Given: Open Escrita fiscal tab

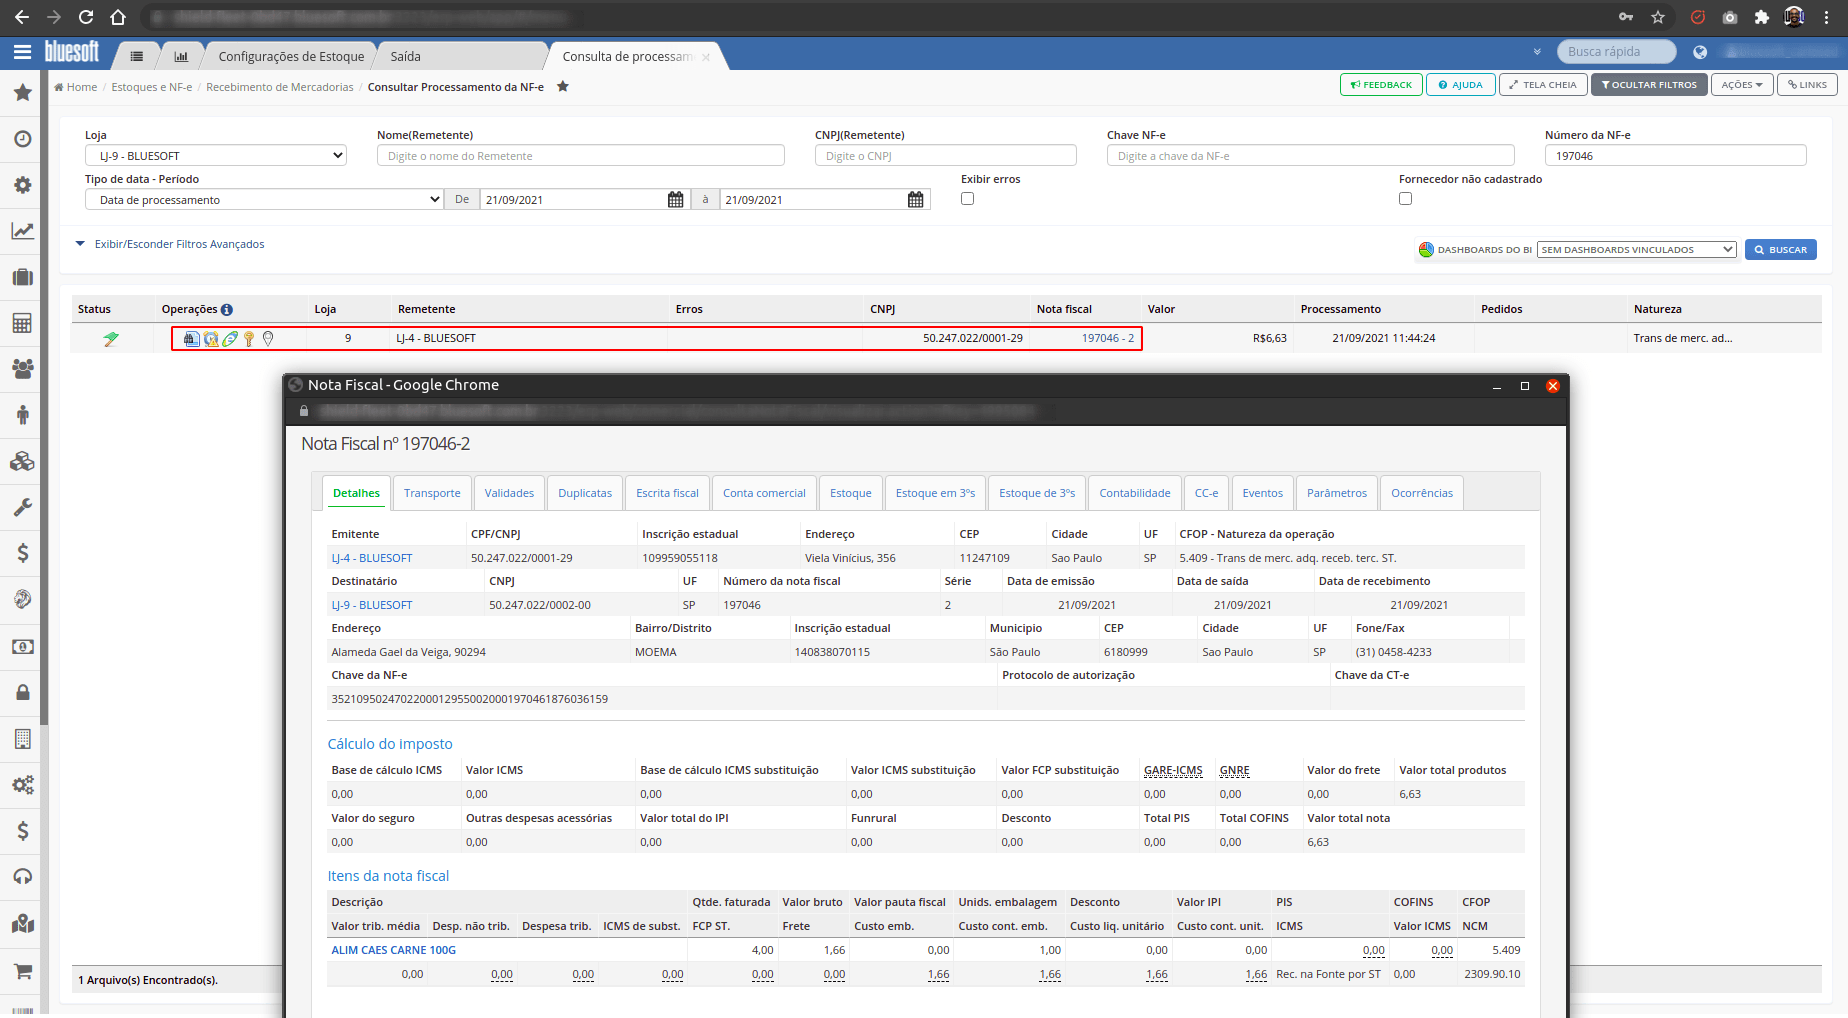Looking at the screenshot, I should (667, 493).
